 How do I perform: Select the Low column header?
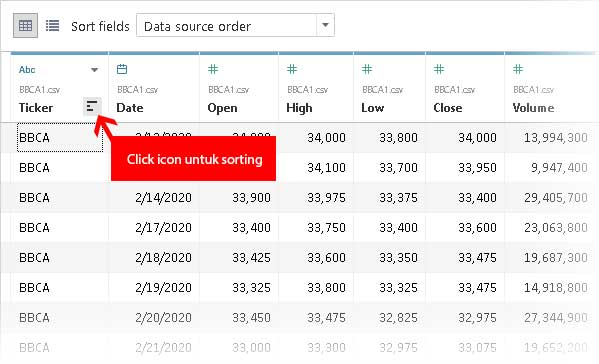372,108
